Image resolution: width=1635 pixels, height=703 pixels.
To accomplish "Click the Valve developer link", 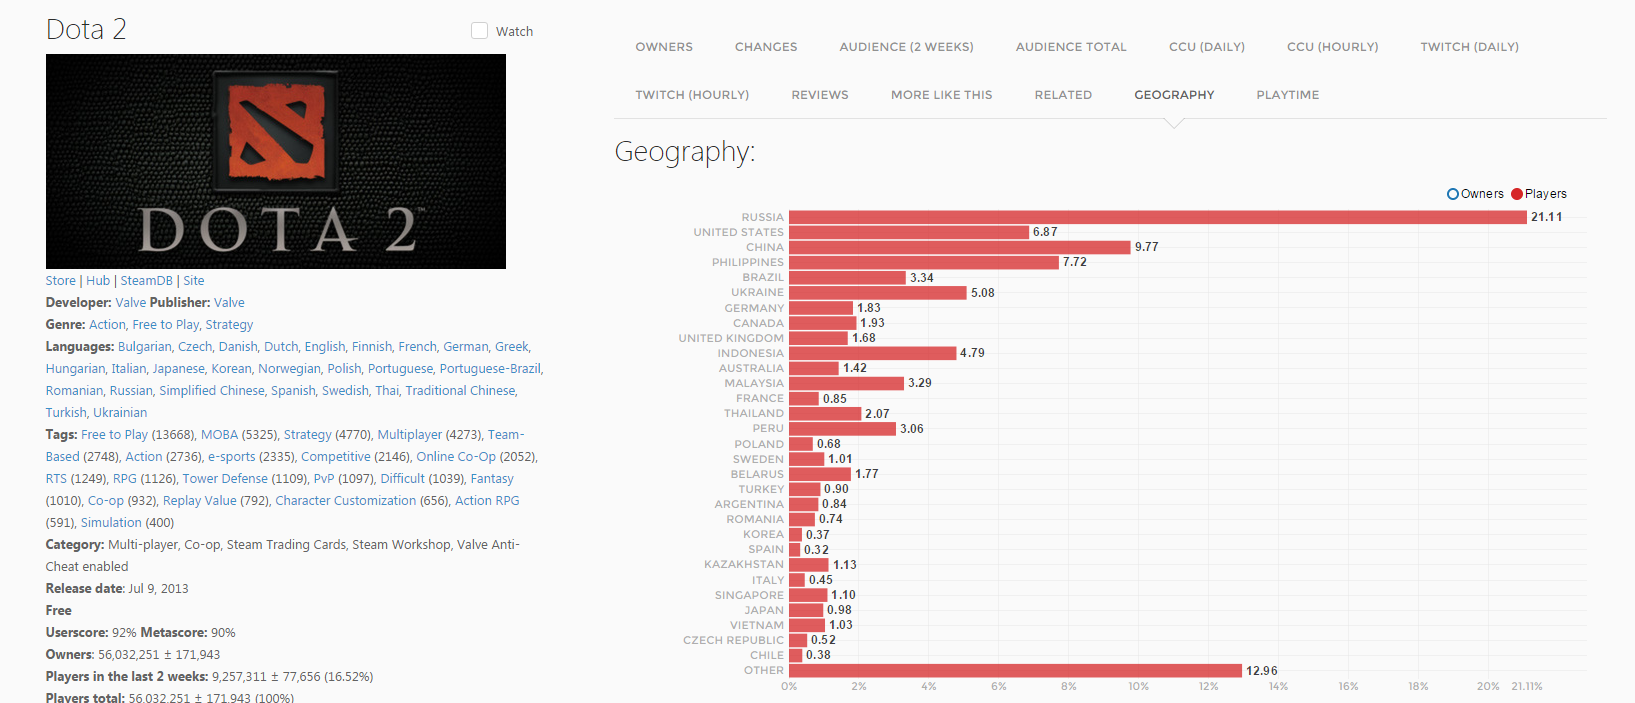I will coord(130,303).
